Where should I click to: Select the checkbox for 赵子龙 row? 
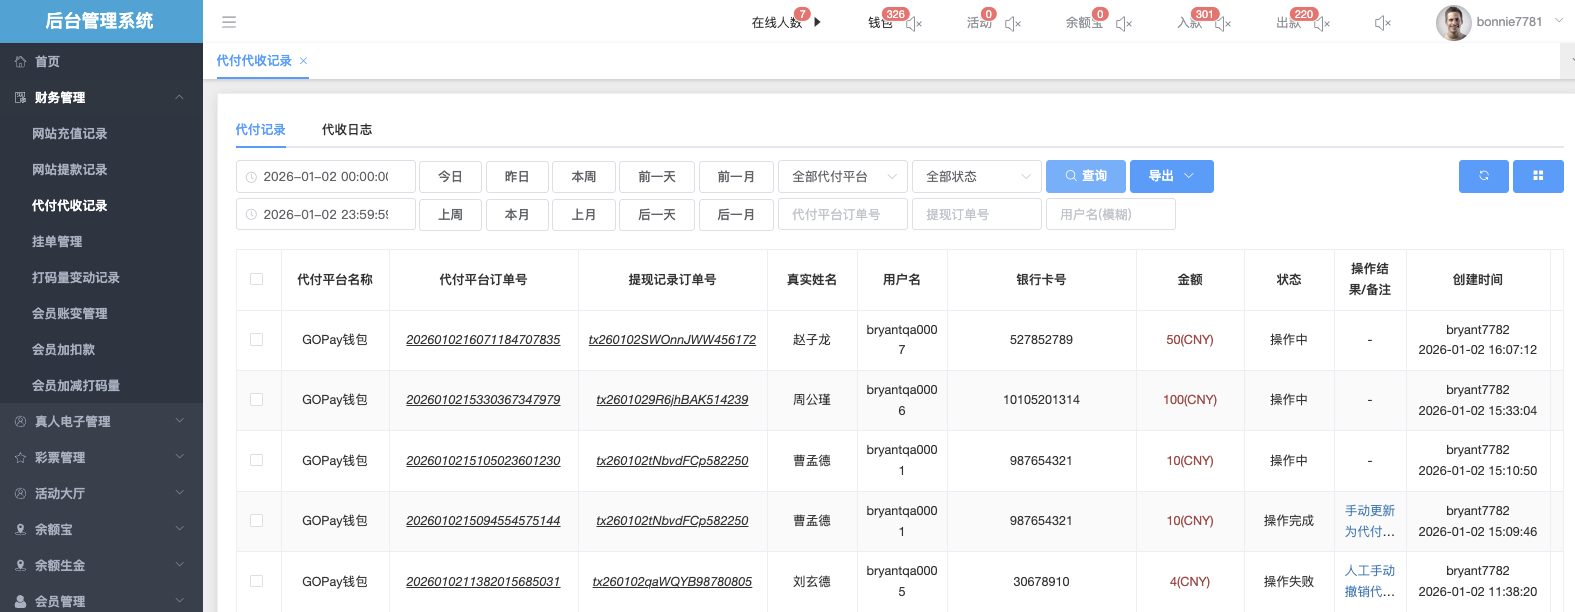tap(257, 340)
